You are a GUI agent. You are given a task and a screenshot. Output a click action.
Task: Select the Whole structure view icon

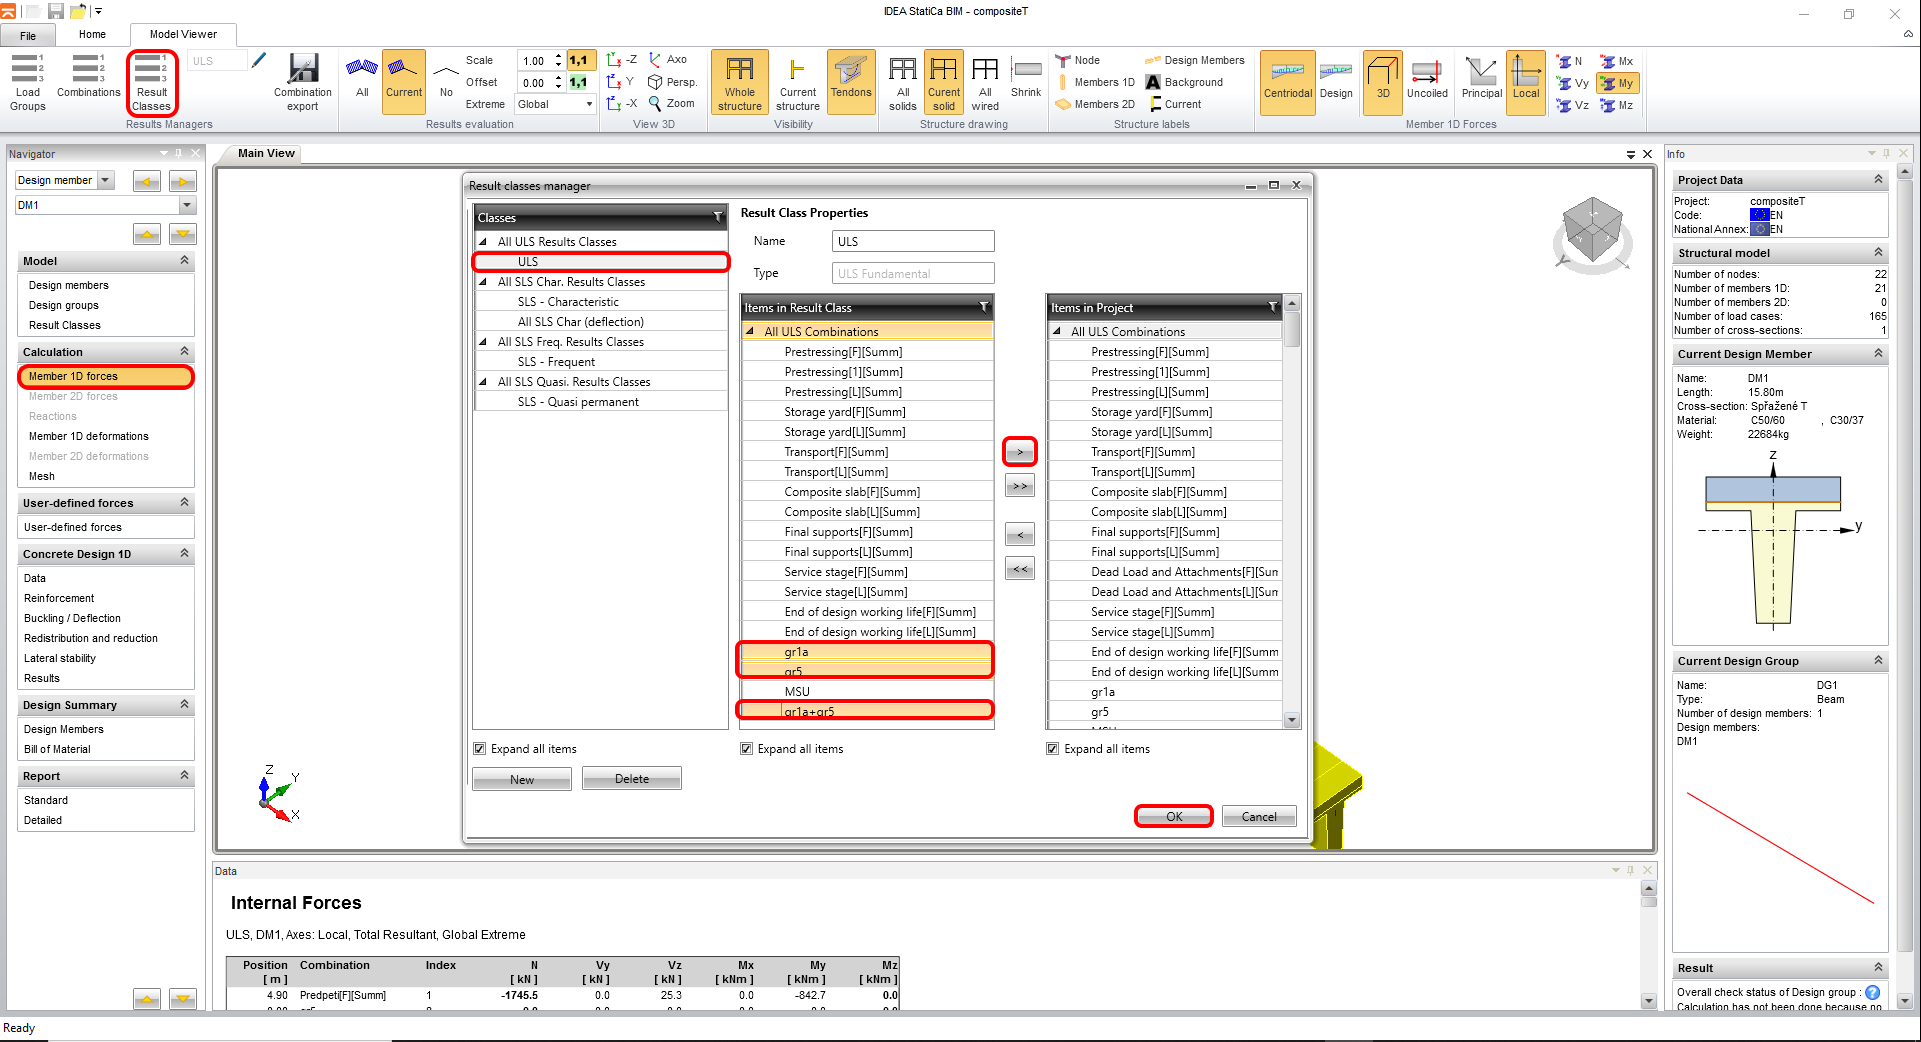[739, 81]
